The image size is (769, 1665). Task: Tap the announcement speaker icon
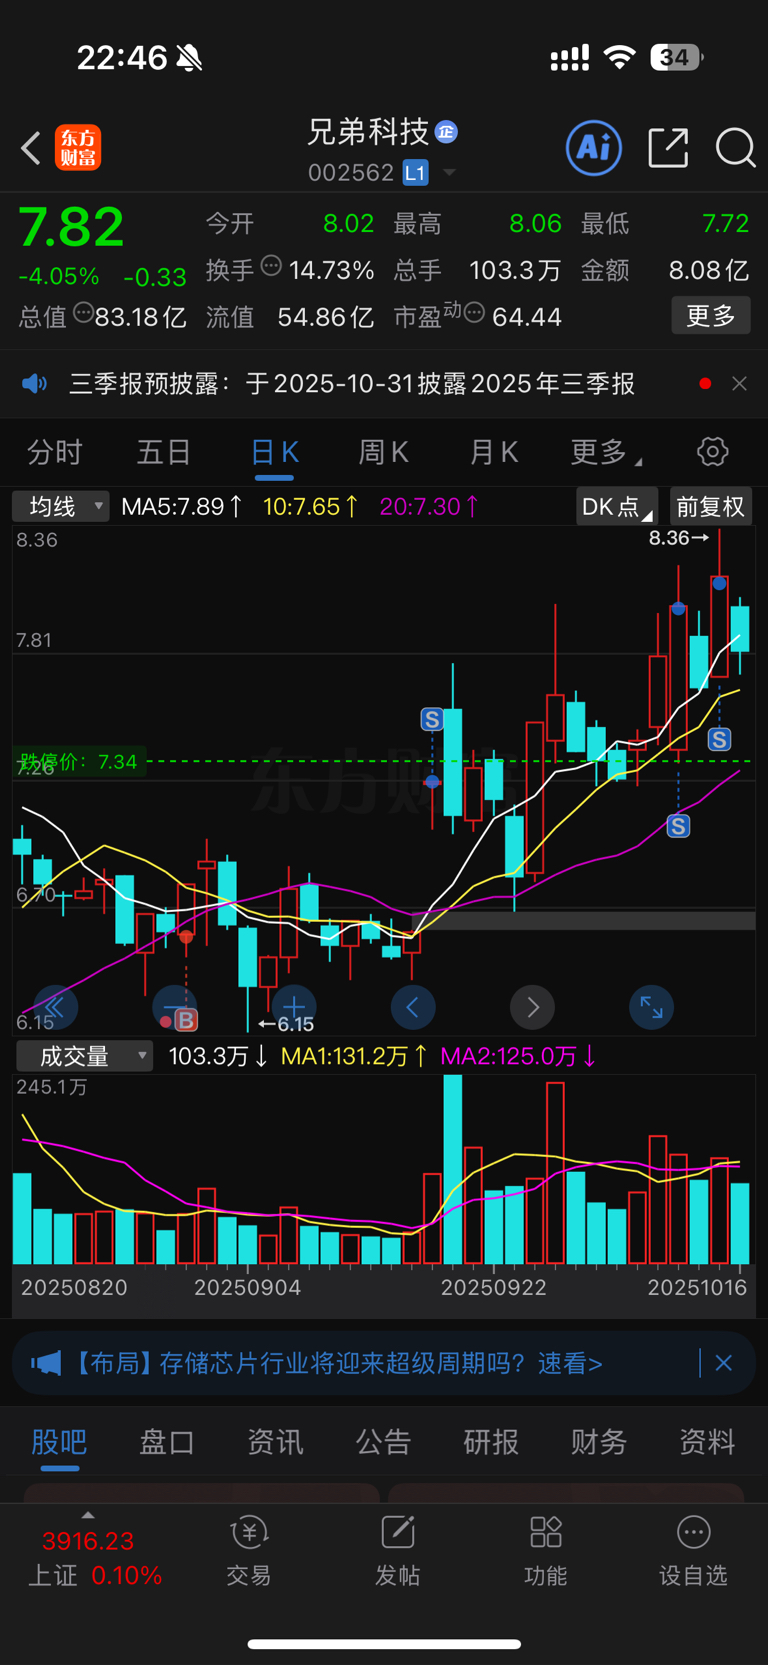click(x=35, y=384)
